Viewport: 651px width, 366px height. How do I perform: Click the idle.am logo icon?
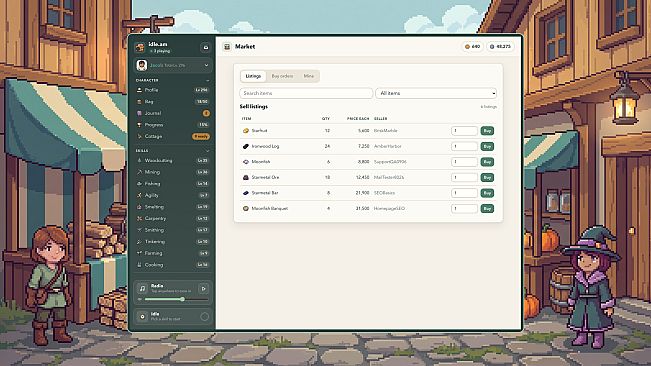click(x=140, y=47)
